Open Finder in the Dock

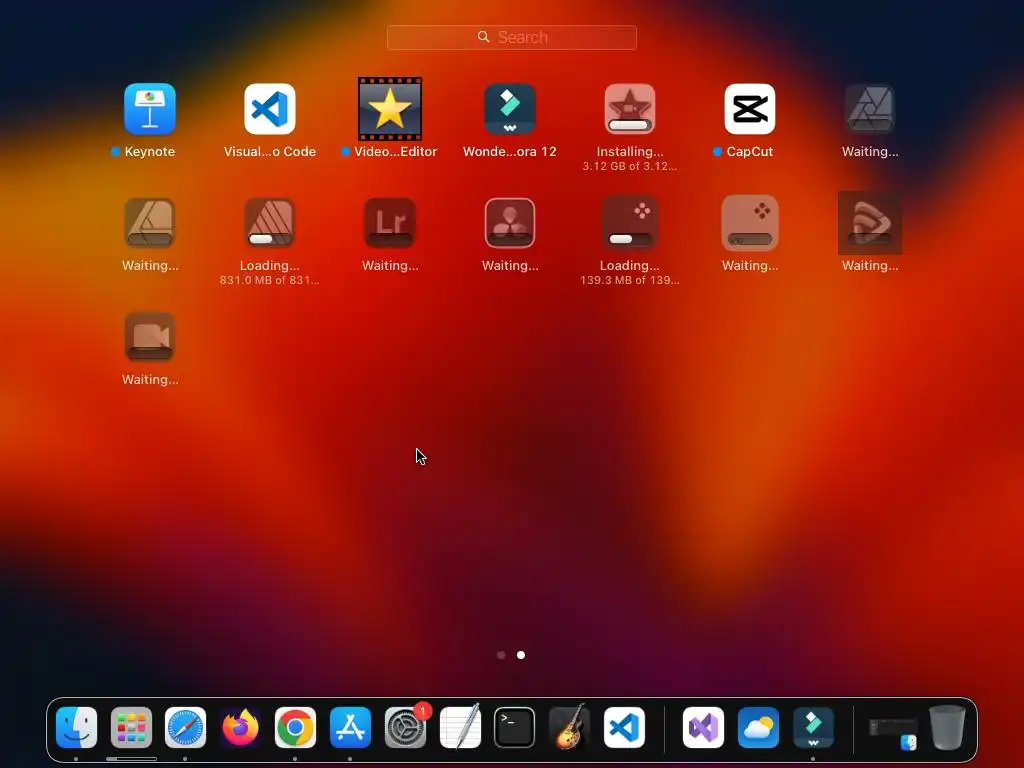point(76,728)
